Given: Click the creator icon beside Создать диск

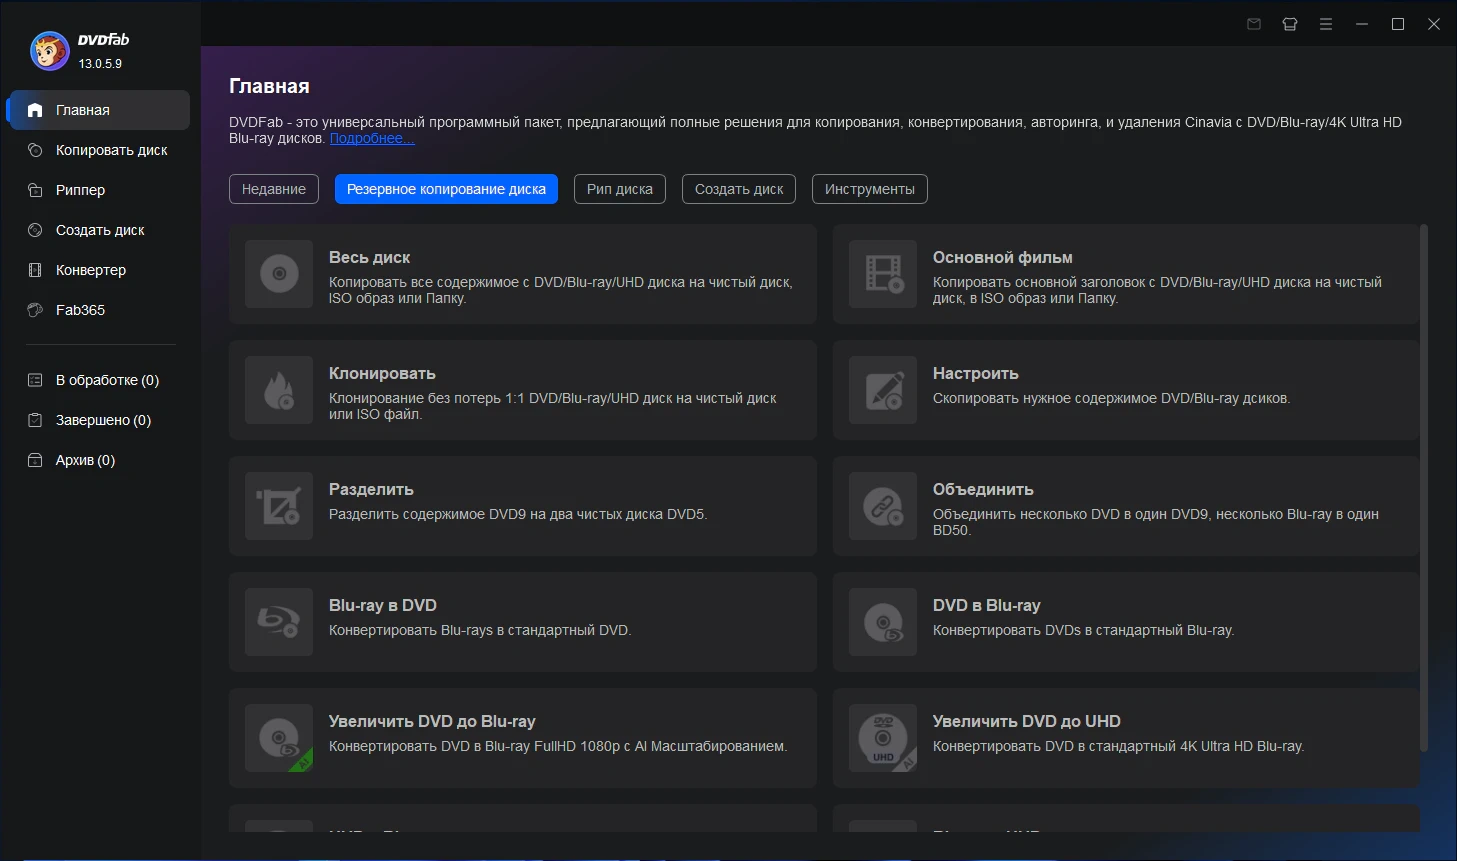Looking at the screenshot, I should [35, 230].
